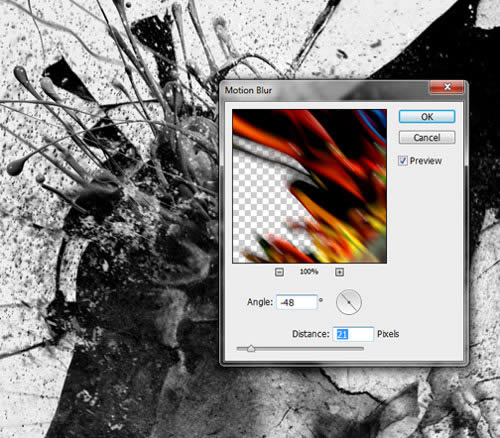The width and height of the screenshot is (500, 438).
Task: Click the Preview checkbox label text
Action: [426, 161]
